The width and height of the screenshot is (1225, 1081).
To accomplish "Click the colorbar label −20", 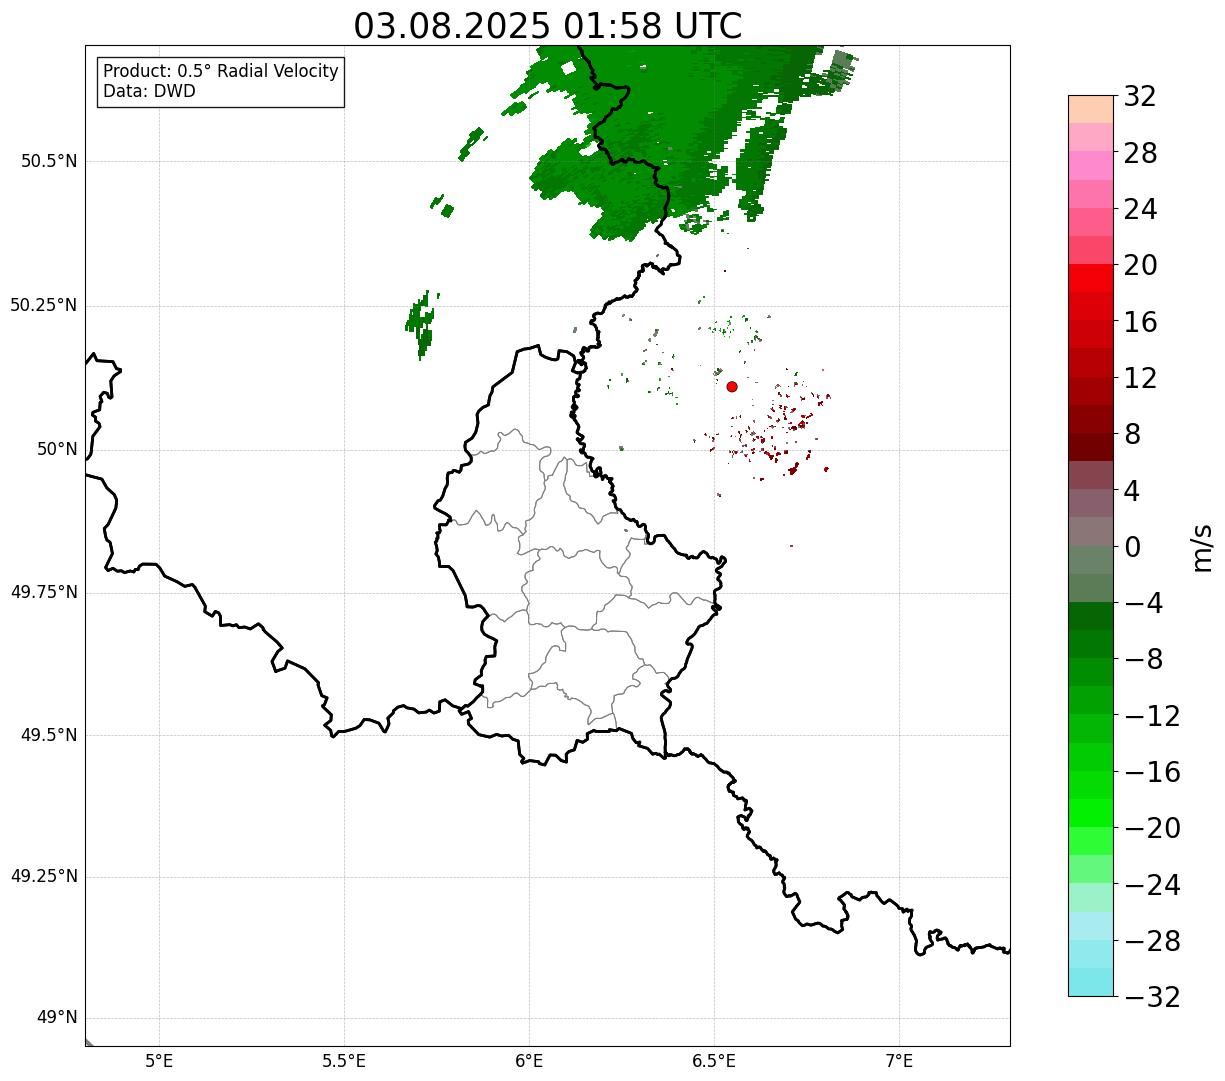I will 1152,828.
